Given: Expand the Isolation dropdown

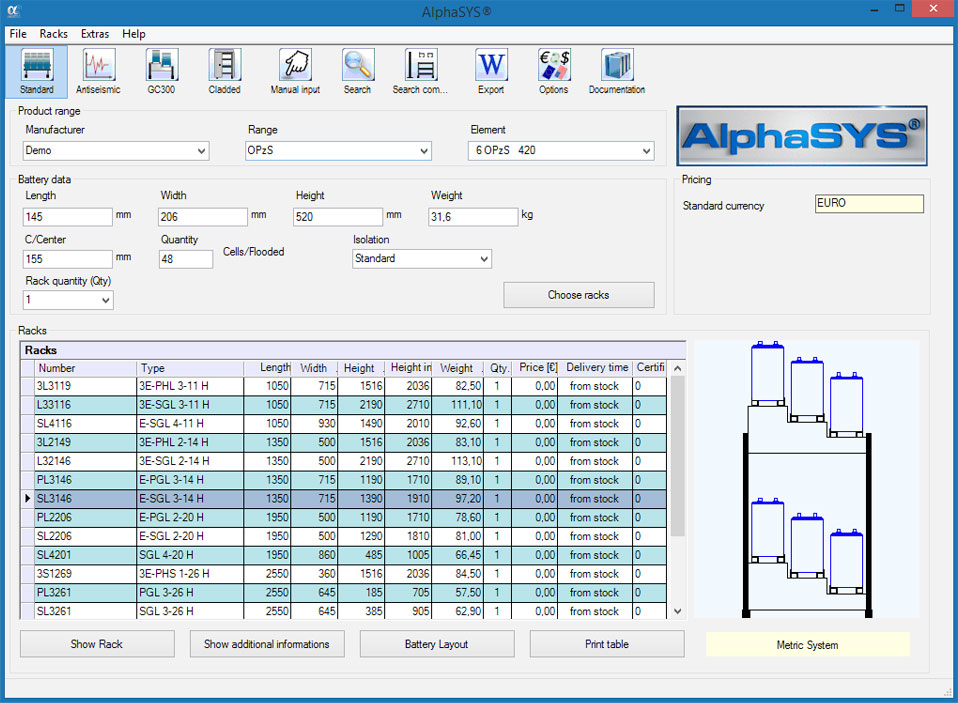Looking at the screenshot, I should [x=484, y=259].
